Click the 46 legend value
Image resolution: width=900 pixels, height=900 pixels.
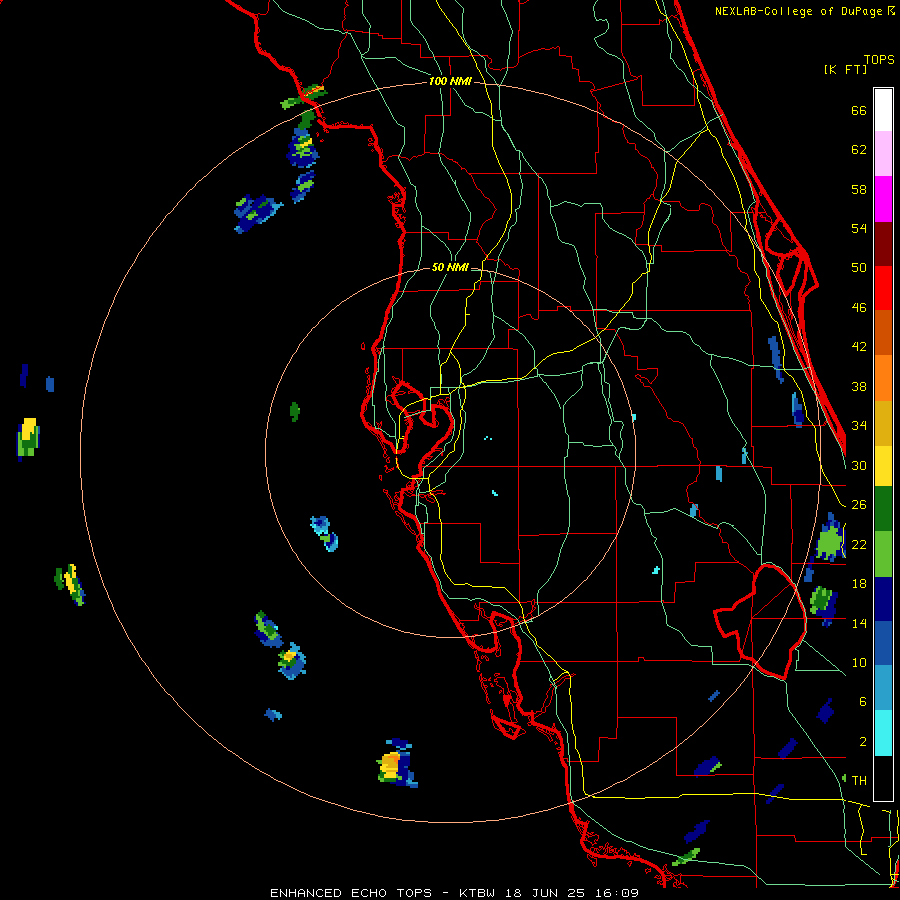[x=859, y=308]
